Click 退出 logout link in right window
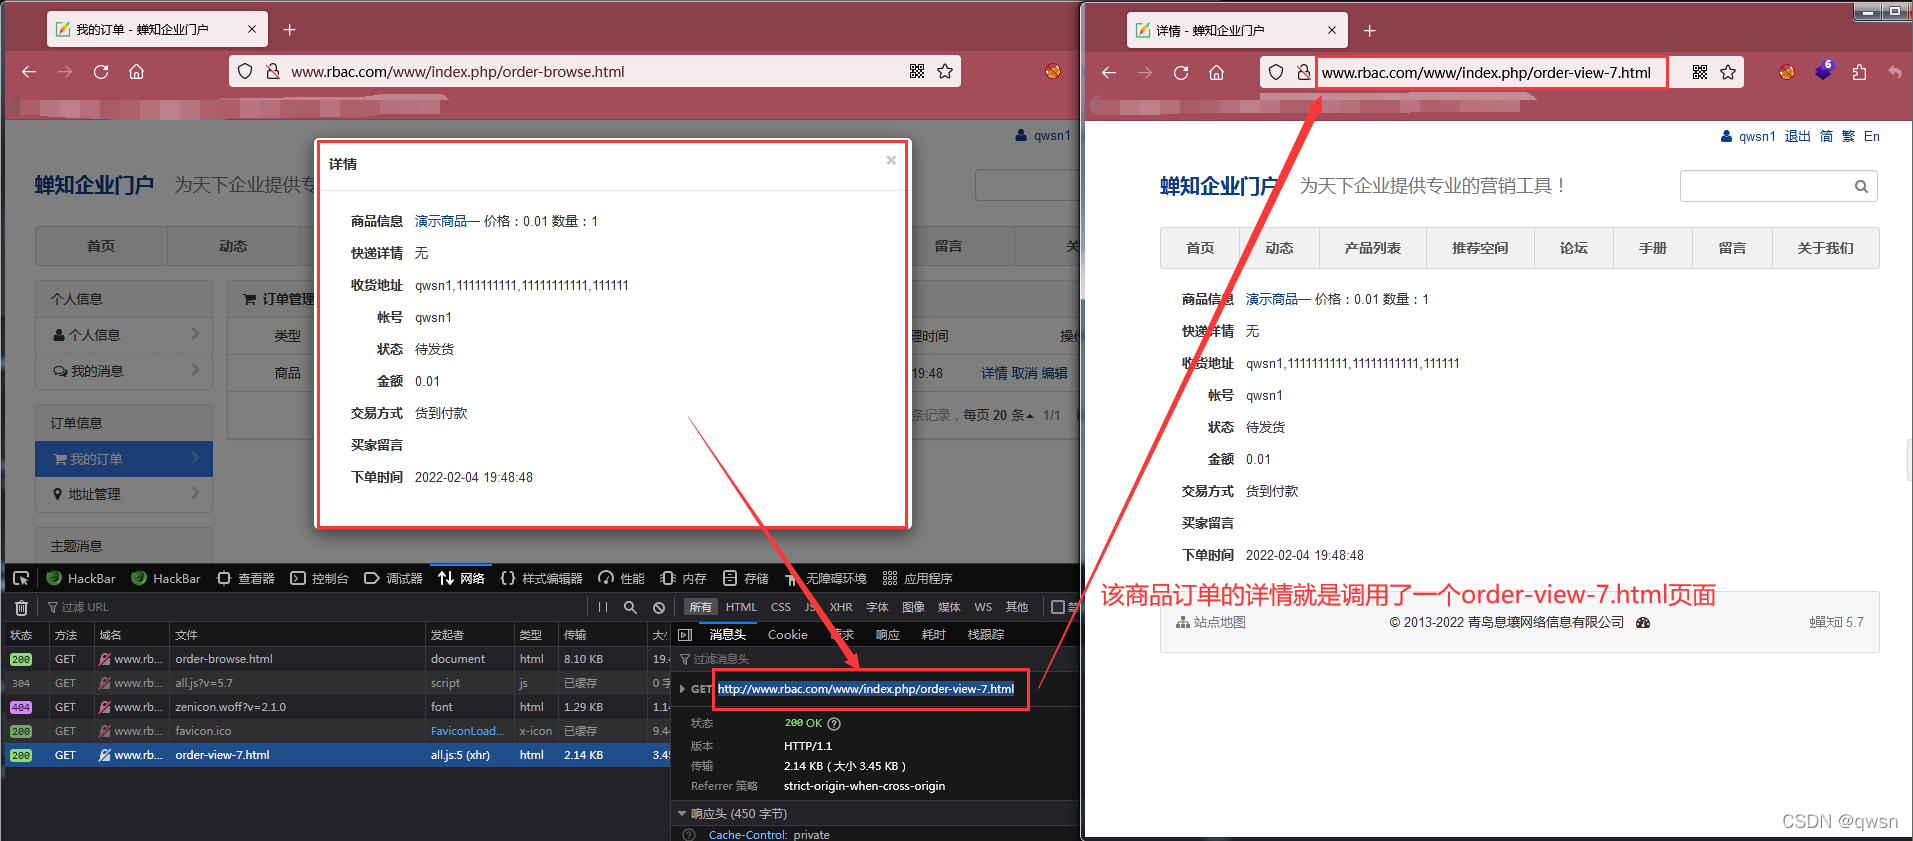This screenshot has width=1913, height=841. pyautogui.click(x=1797, y=136)
